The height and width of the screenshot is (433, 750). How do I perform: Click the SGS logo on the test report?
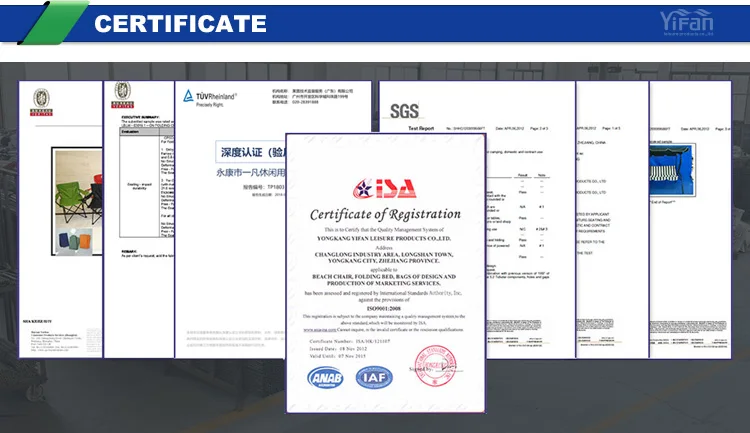pyautogui.click(x=404, y=110)
